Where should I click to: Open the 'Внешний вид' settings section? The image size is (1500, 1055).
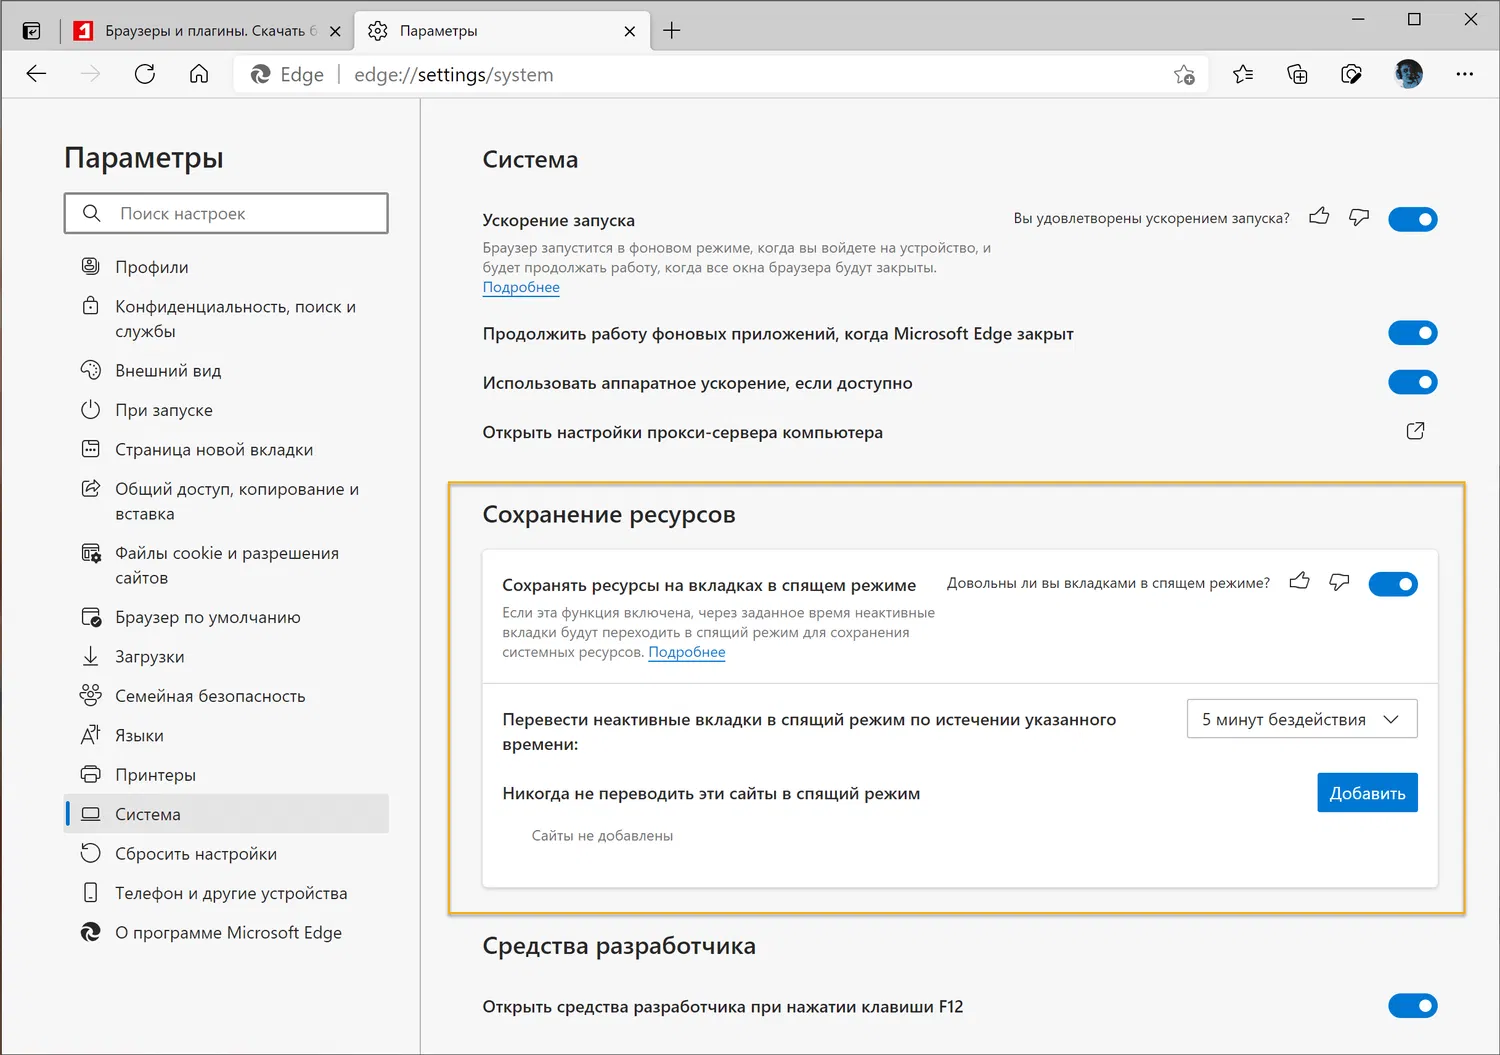point(168,371)
